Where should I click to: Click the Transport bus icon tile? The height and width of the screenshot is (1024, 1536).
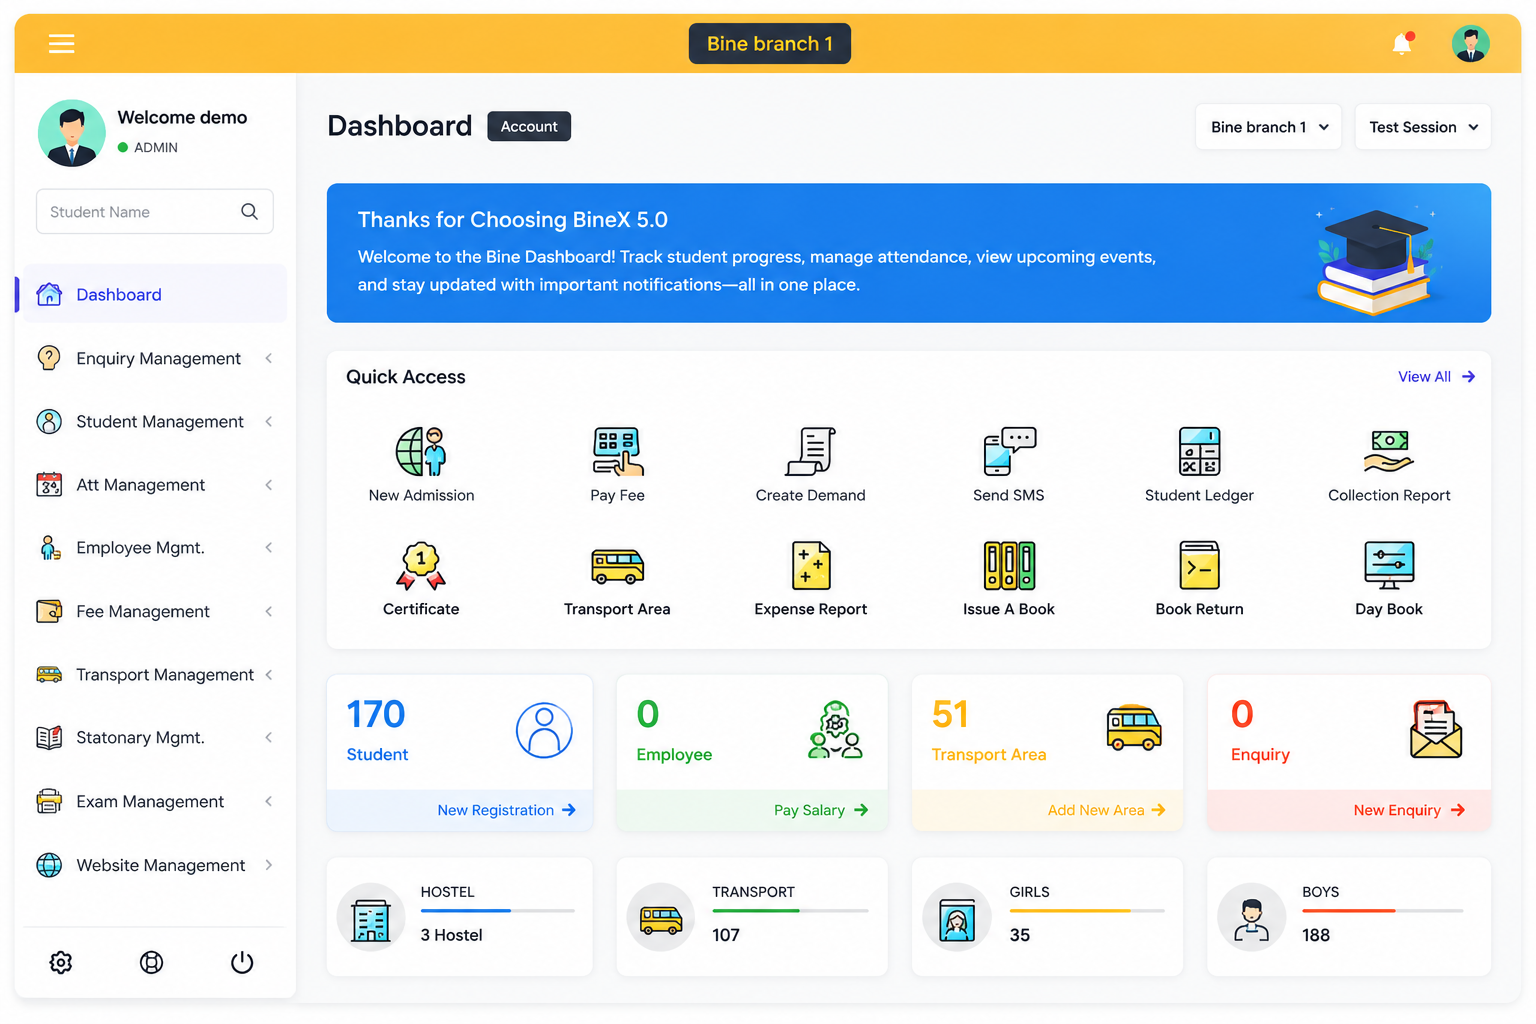click(x=661, y=917)
